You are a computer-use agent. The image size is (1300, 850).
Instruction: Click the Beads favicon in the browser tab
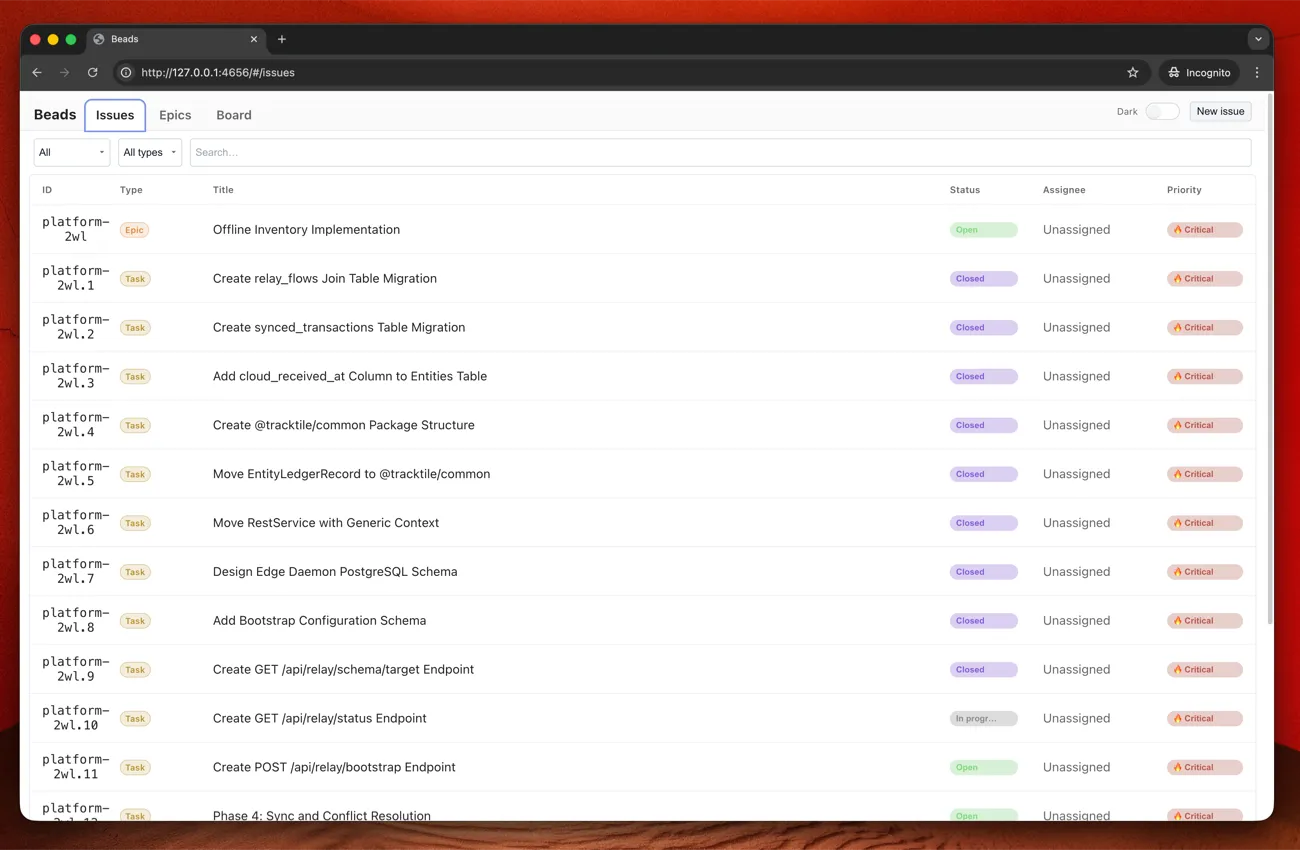point(98,39)
